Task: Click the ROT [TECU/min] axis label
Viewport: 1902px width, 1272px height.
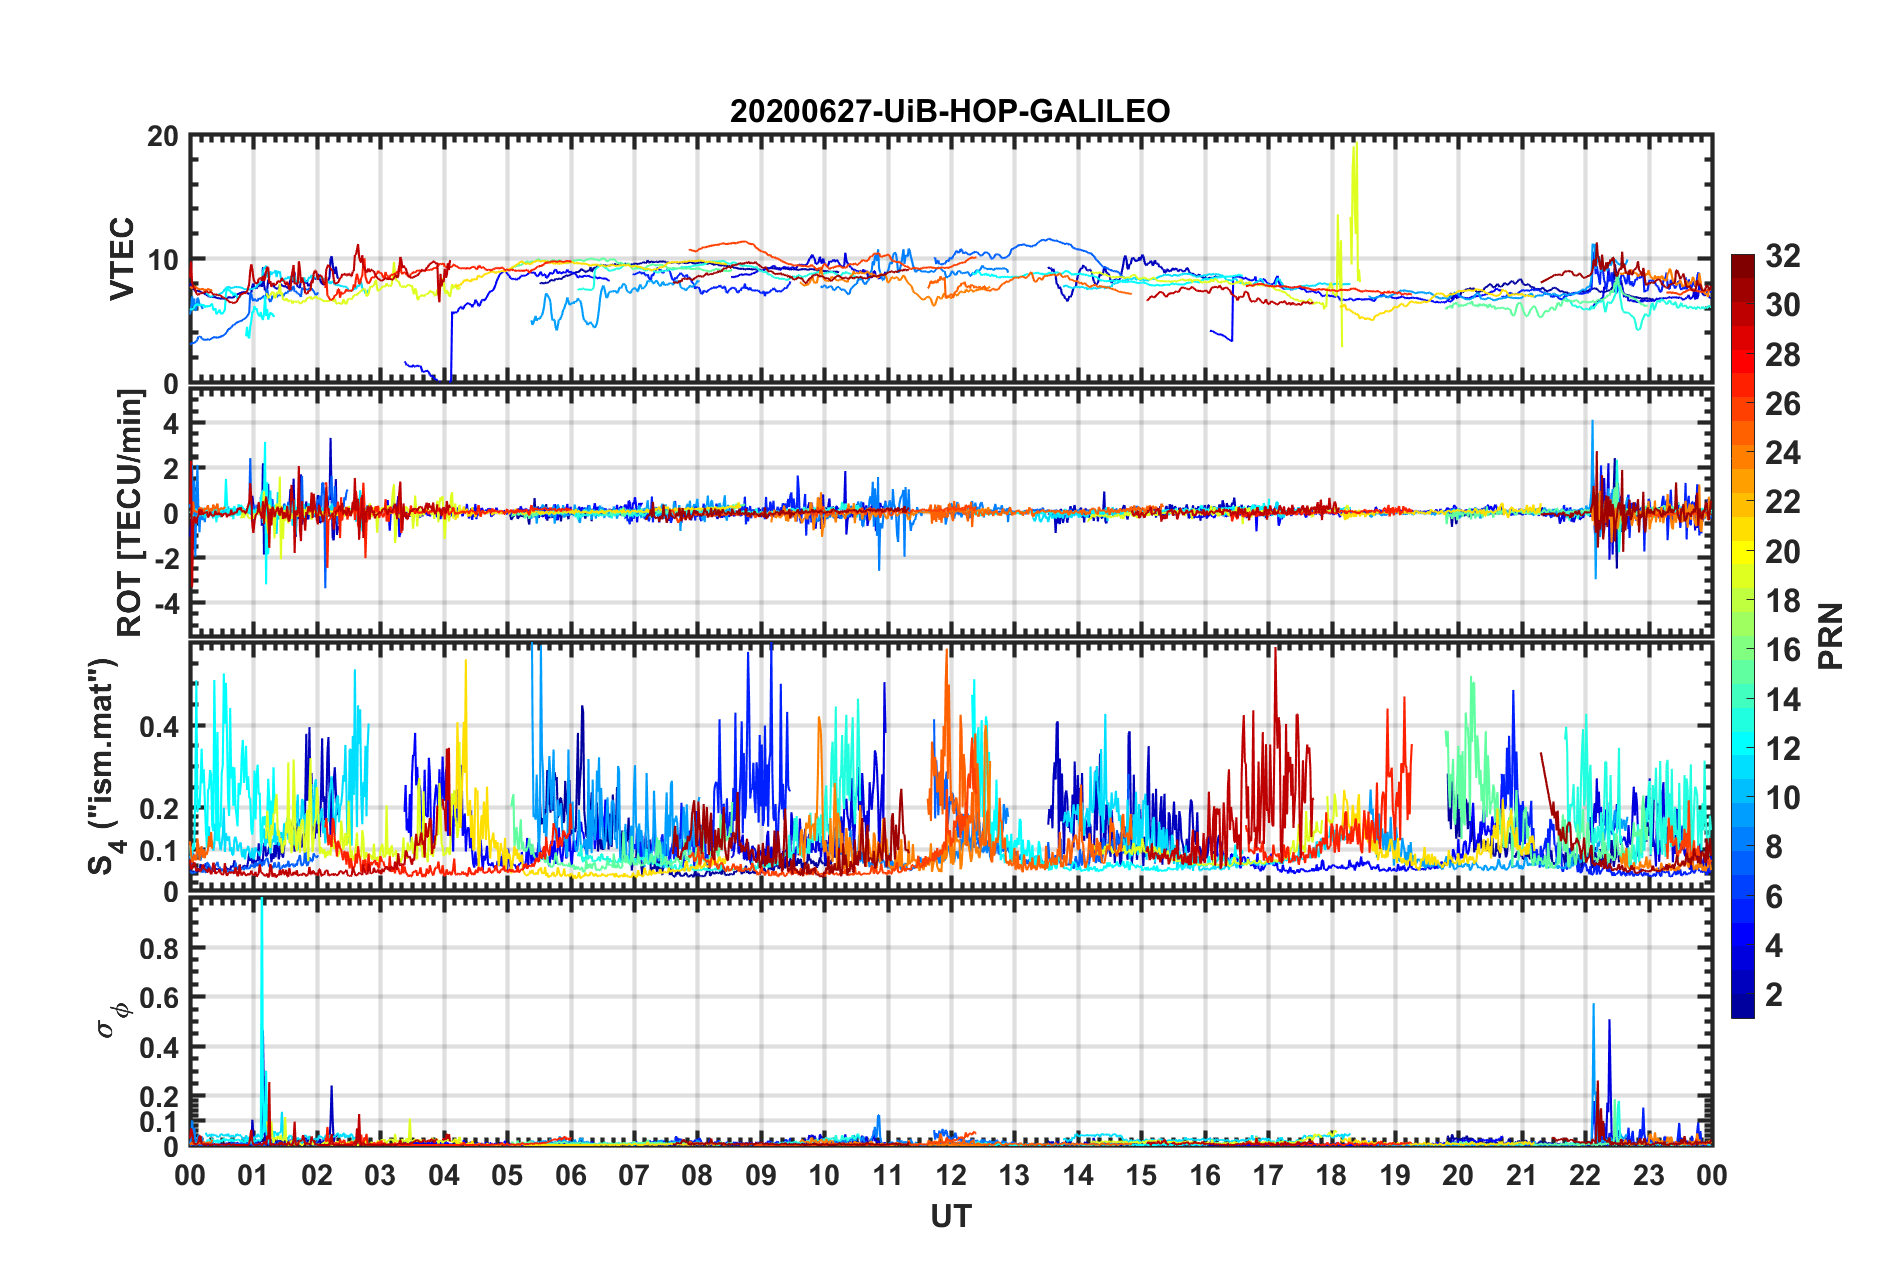Action: 130,513
